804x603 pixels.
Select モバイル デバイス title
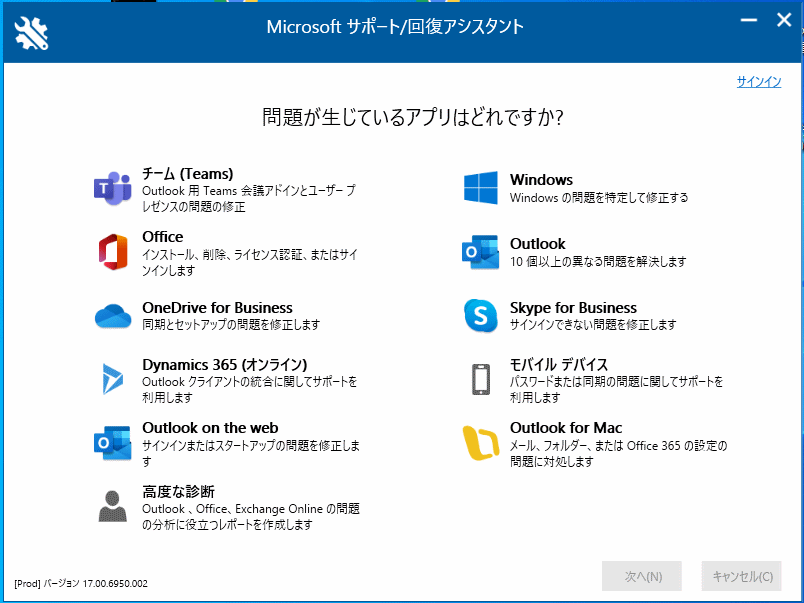pyautogui.click(x=559, y=365)
